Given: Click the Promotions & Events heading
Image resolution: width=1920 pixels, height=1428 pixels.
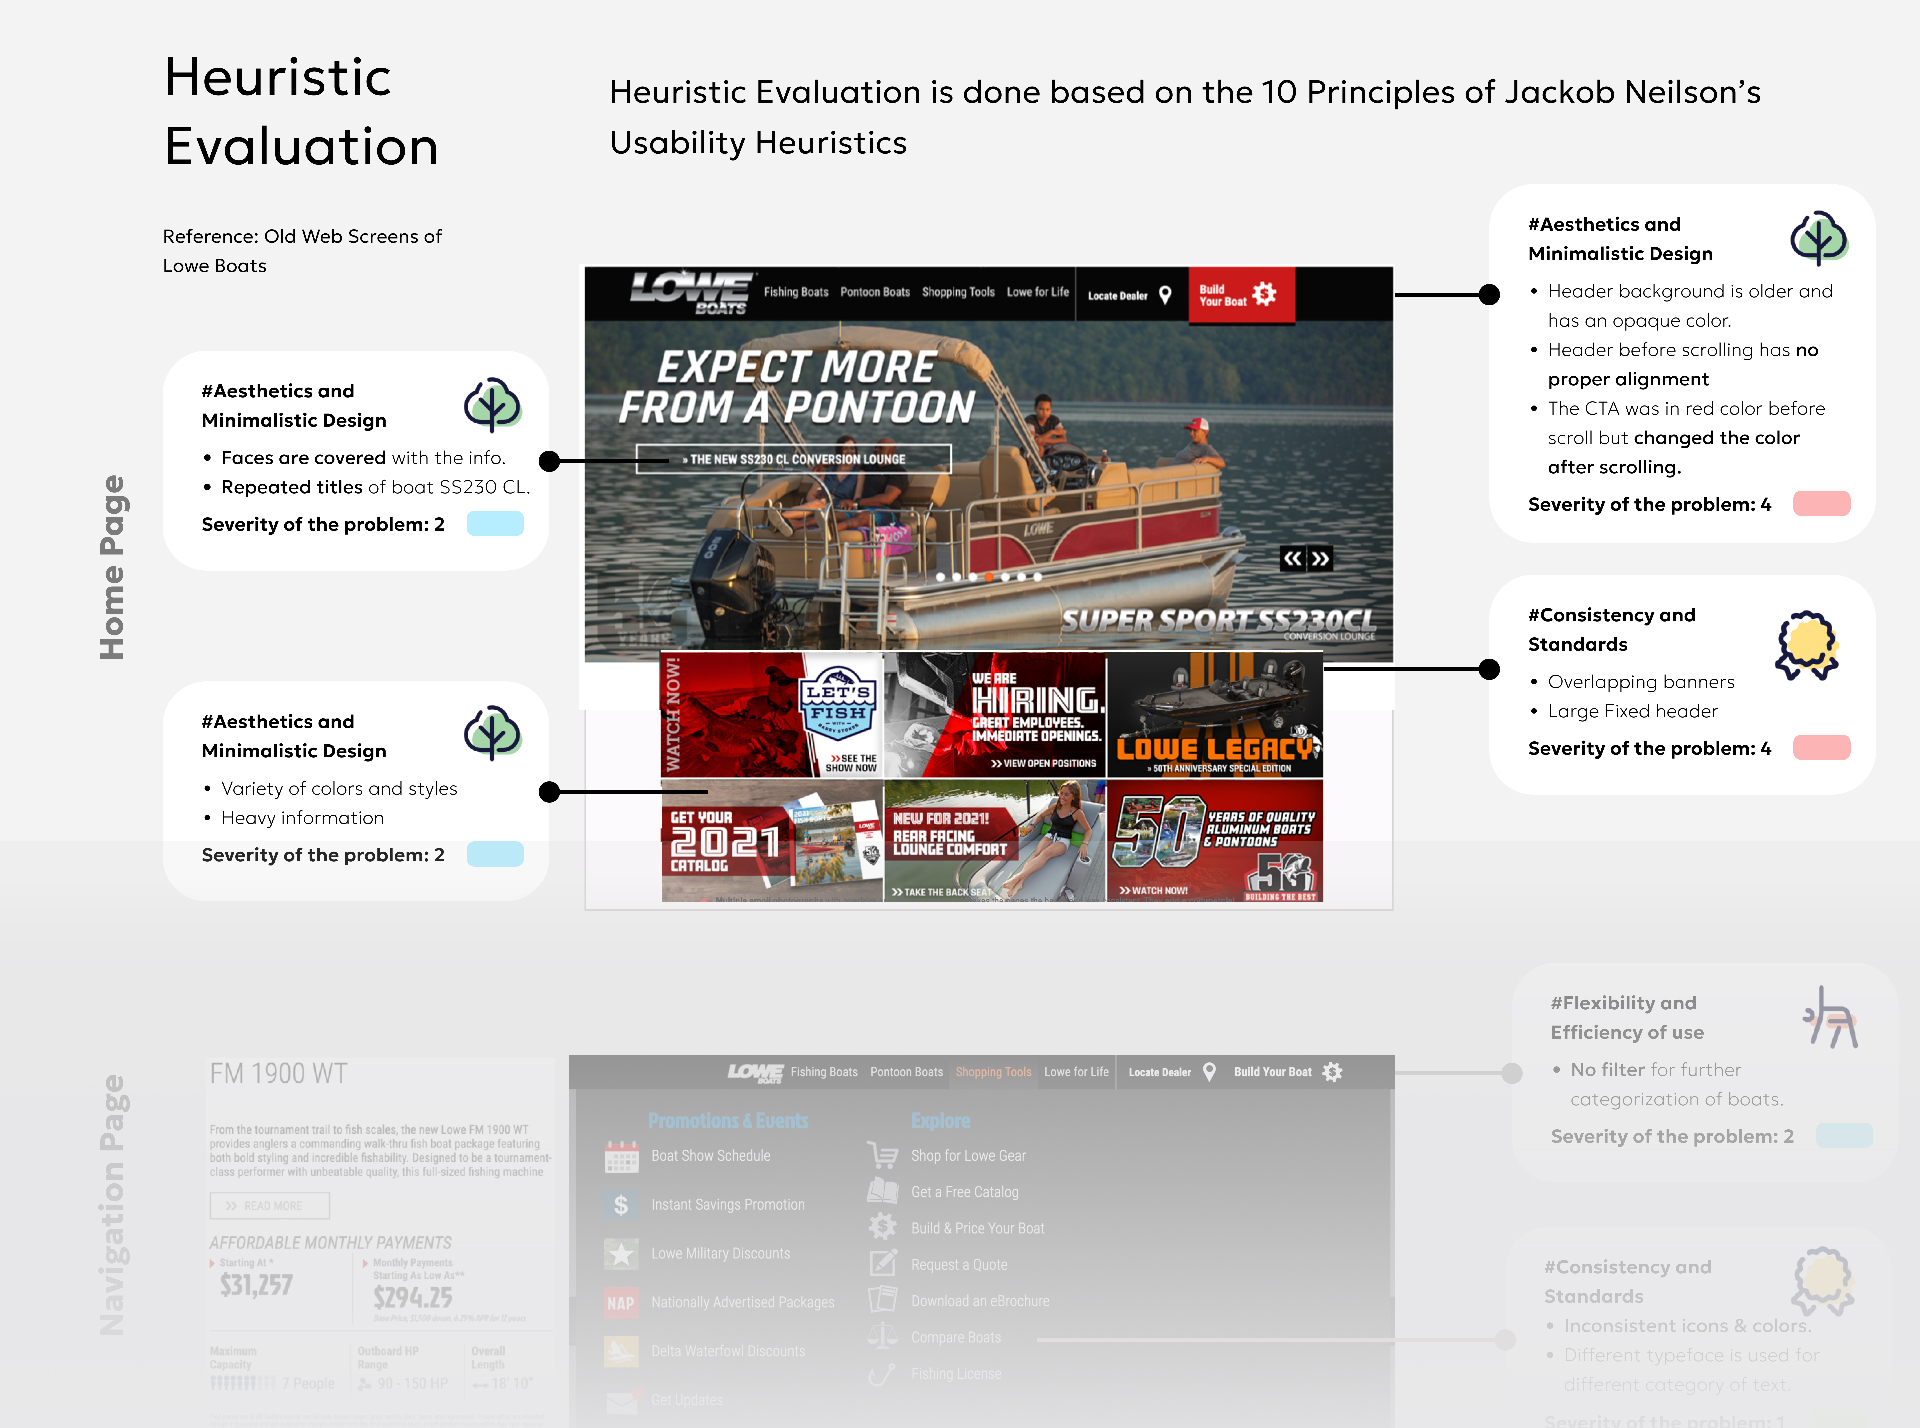Looking at the screenshot, I should point(728,1121).
